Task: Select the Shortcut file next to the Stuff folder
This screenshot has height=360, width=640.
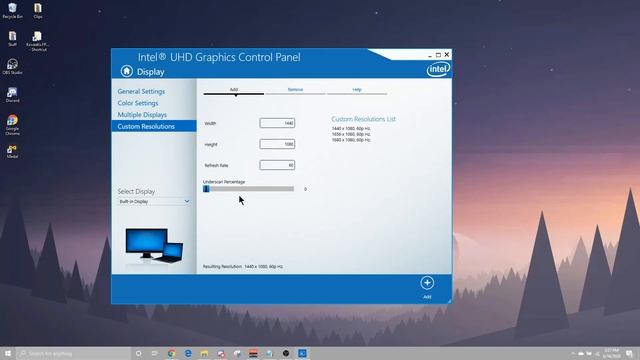Action: click(x=38, y=41)
